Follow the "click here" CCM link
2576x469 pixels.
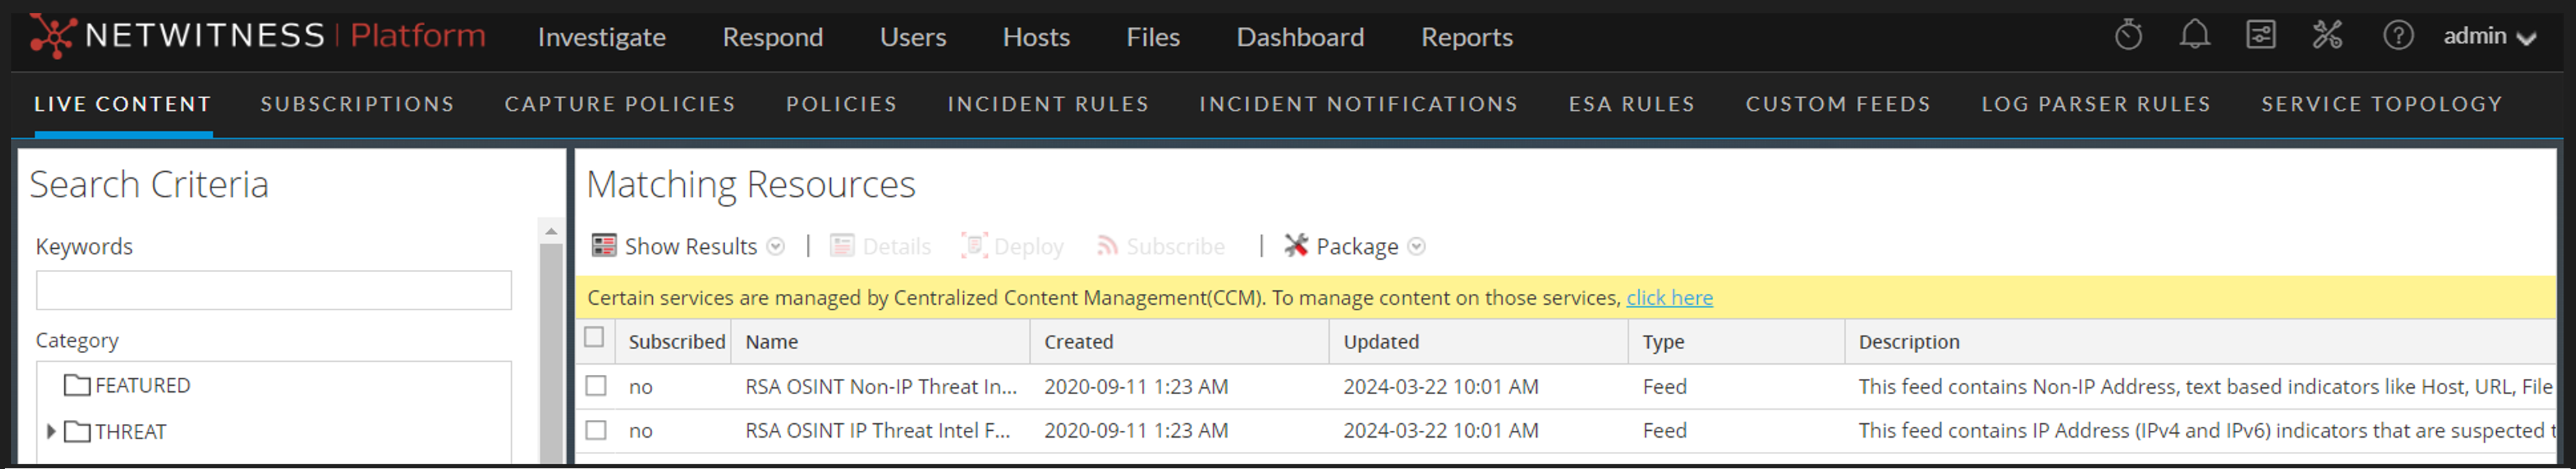pyautogui.click(x=1669, y=298)
